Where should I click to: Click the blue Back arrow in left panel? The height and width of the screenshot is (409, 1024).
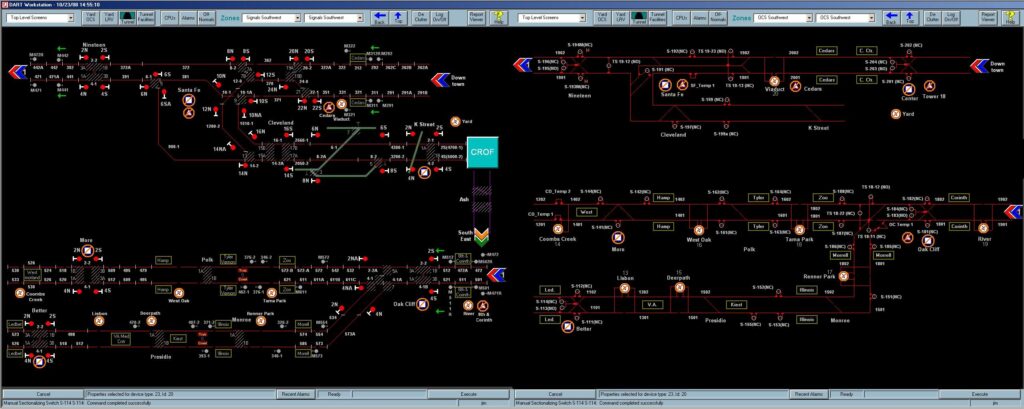coord(379,18)
